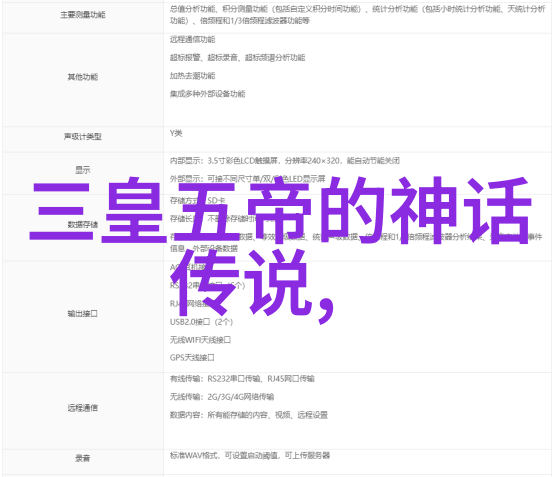The width and height of the screenshot is (554, 477).
Task: Select the 其他功能 label cell
Action: tap(83, 77)
